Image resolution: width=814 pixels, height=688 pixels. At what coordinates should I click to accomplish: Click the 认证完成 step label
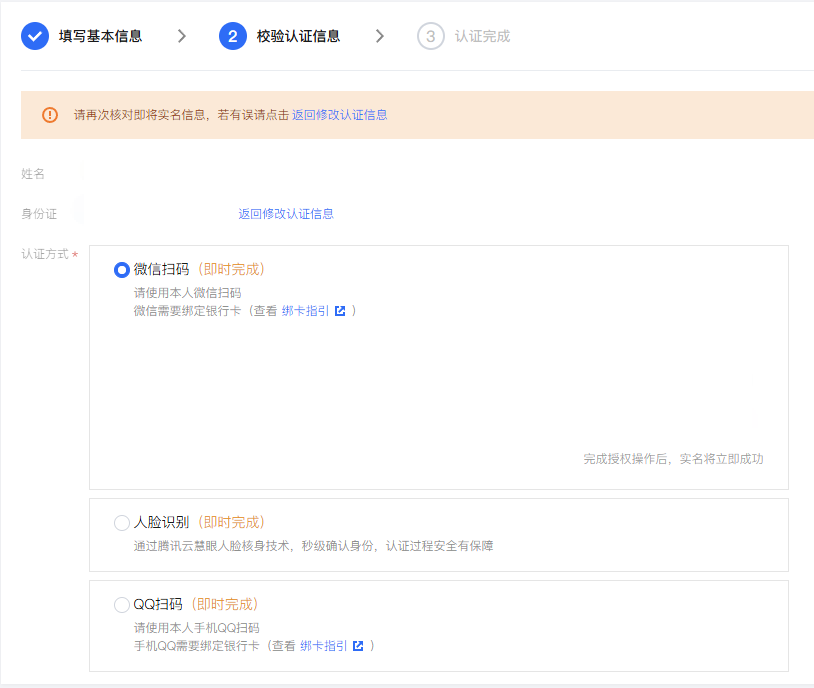coord(482,36)
